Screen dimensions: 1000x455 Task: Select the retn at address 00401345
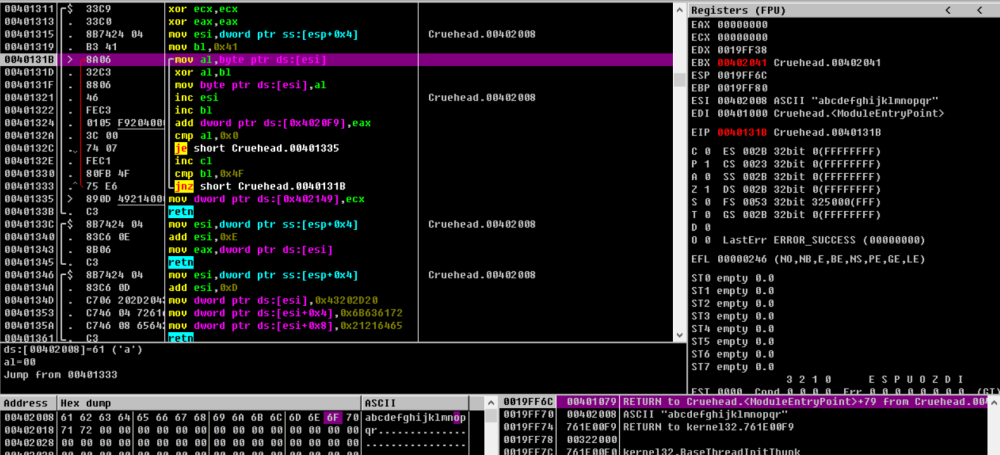tap(337, 262)
